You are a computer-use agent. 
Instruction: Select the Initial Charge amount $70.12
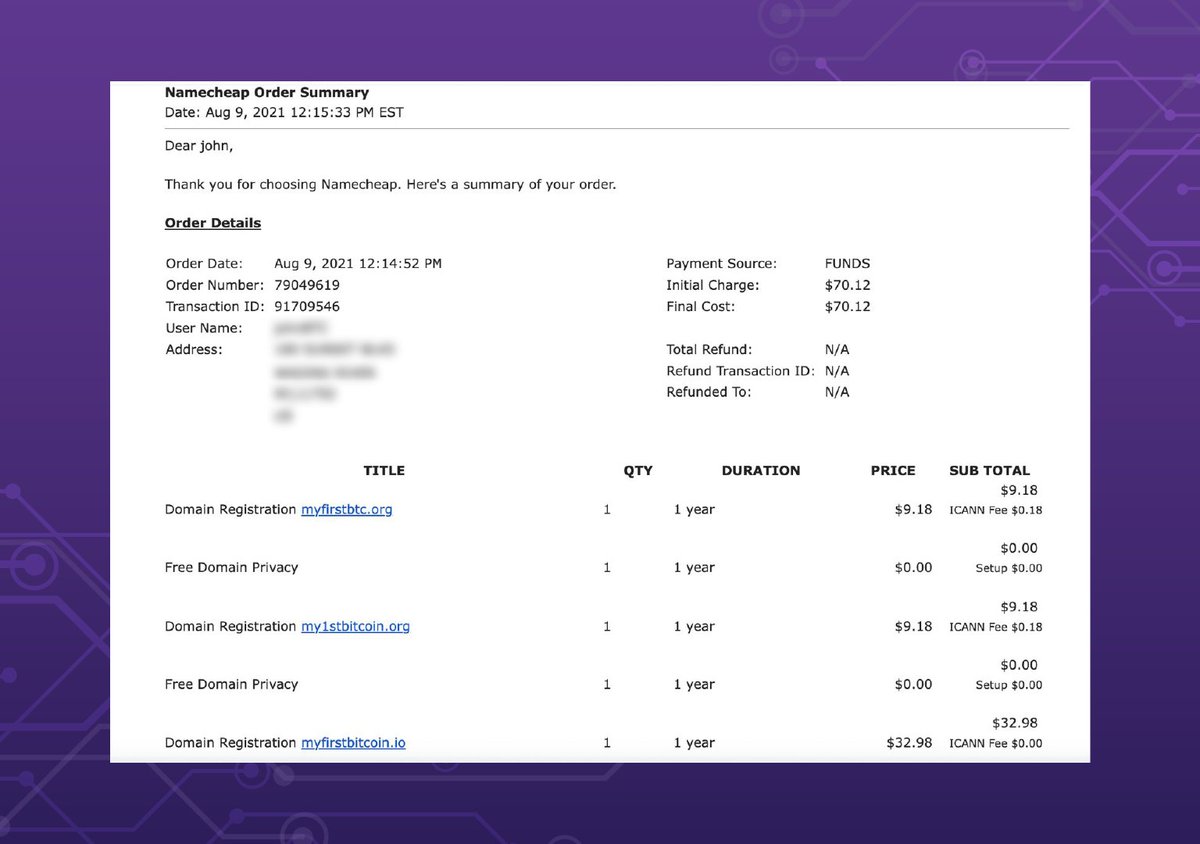pyautogui.click(x=847, y=286)
